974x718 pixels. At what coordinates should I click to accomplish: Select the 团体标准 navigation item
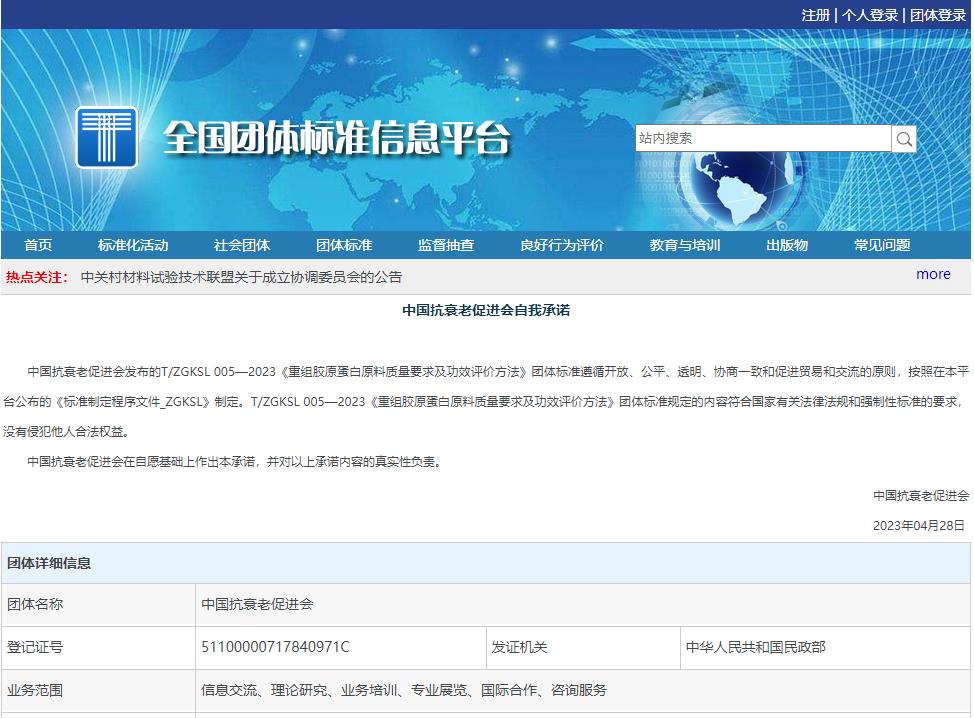[x=344, y=246]
